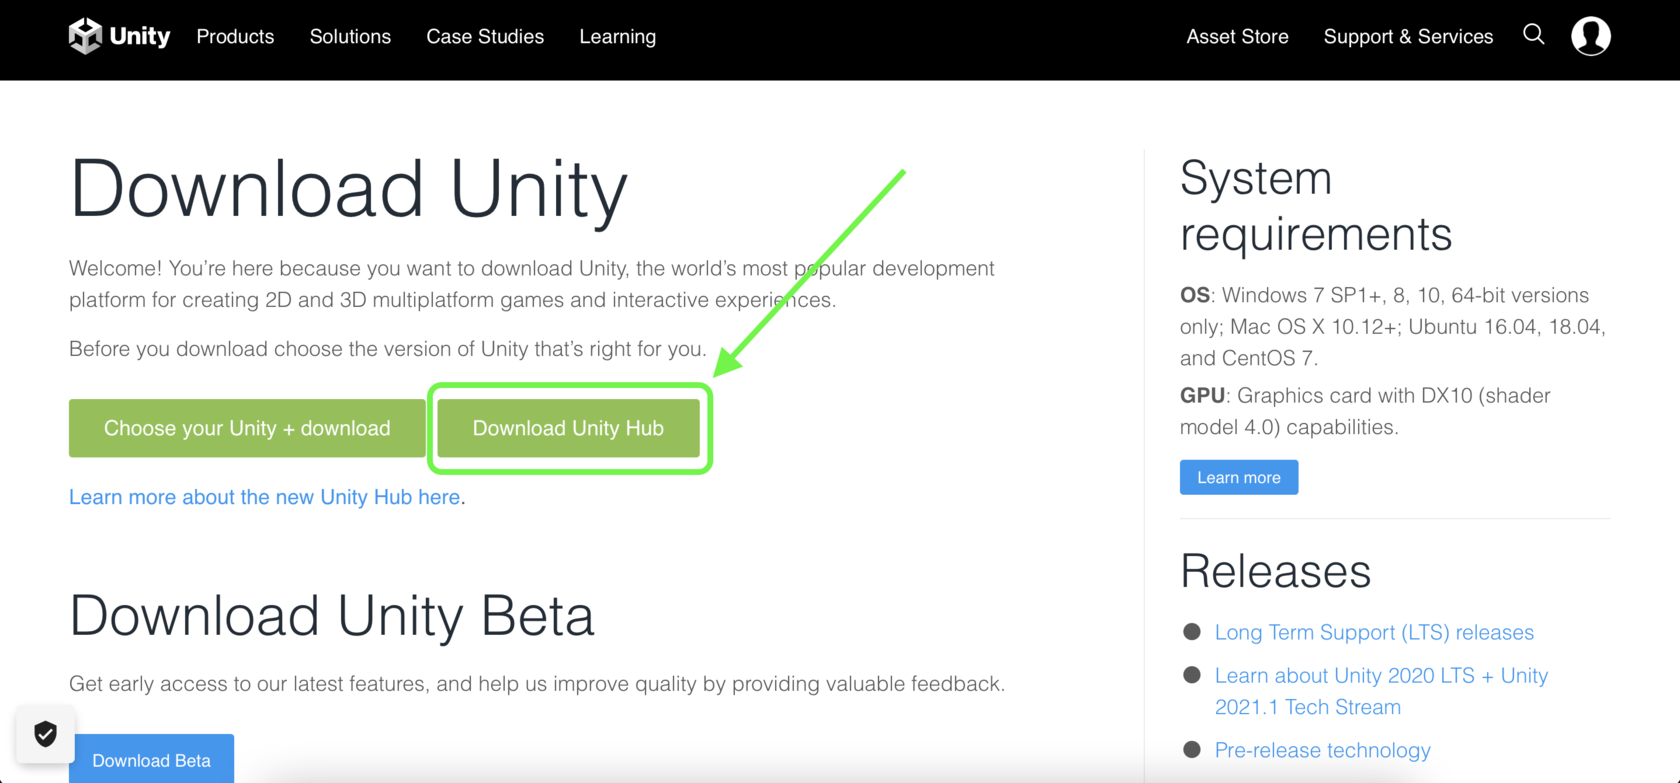This screenshot has width=1680, height=783.
Task: Visit the Asset Store link
Action: pyautogui.click(x=1237, y=37)
